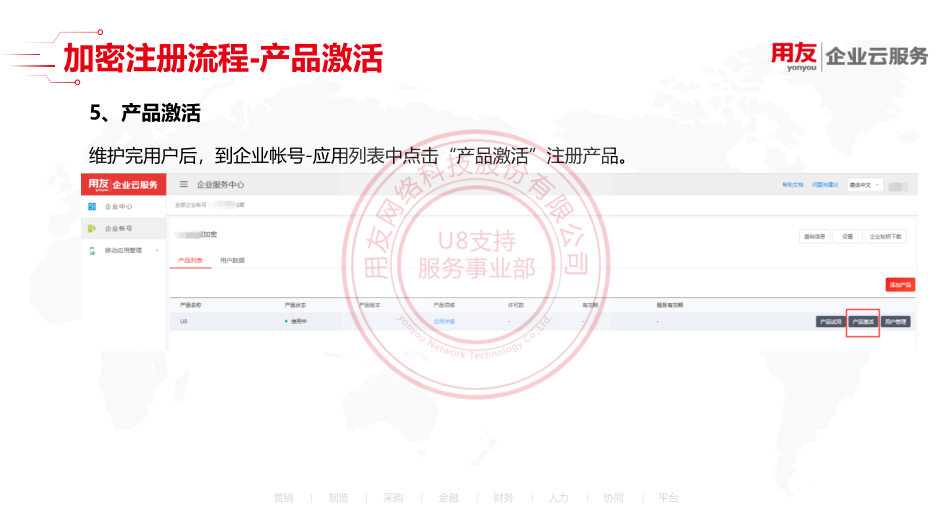Click 产品激活 in the U8 row
Image resolution: width=949 pixels, height=530 pixels.
click(x=863, y=322)
